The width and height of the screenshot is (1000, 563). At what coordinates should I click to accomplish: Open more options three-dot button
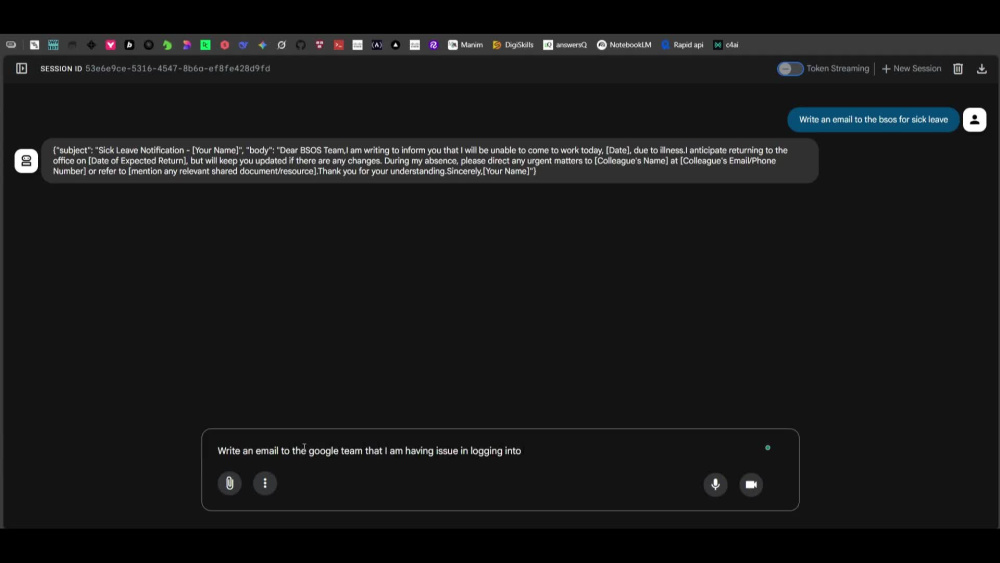point(265,483)
